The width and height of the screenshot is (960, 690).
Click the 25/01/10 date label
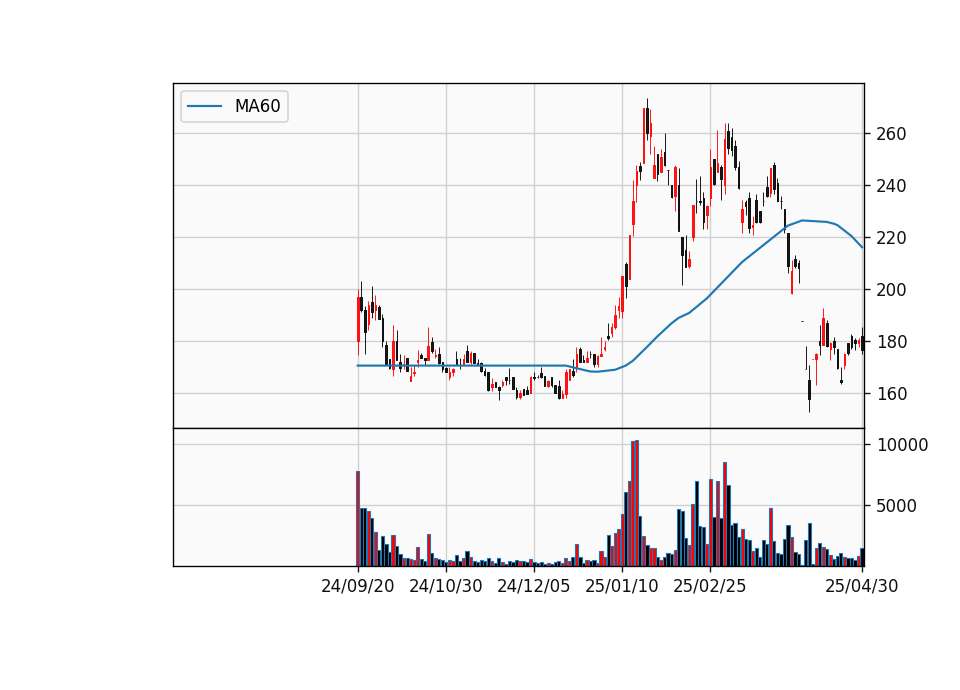[622, 586]
